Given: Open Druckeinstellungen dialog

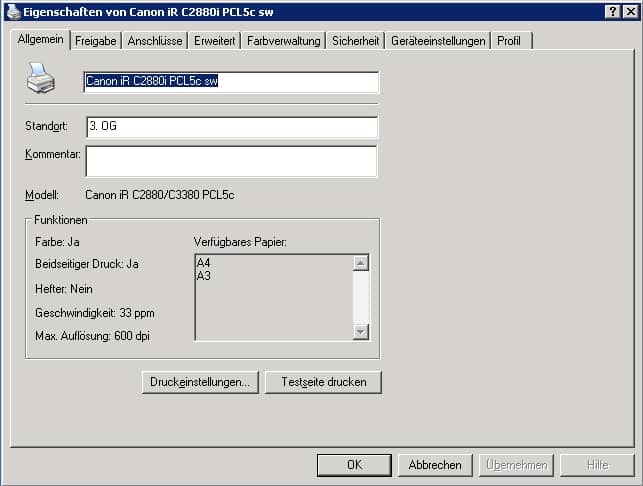Looking at the screenshot, I should (200, 382).
